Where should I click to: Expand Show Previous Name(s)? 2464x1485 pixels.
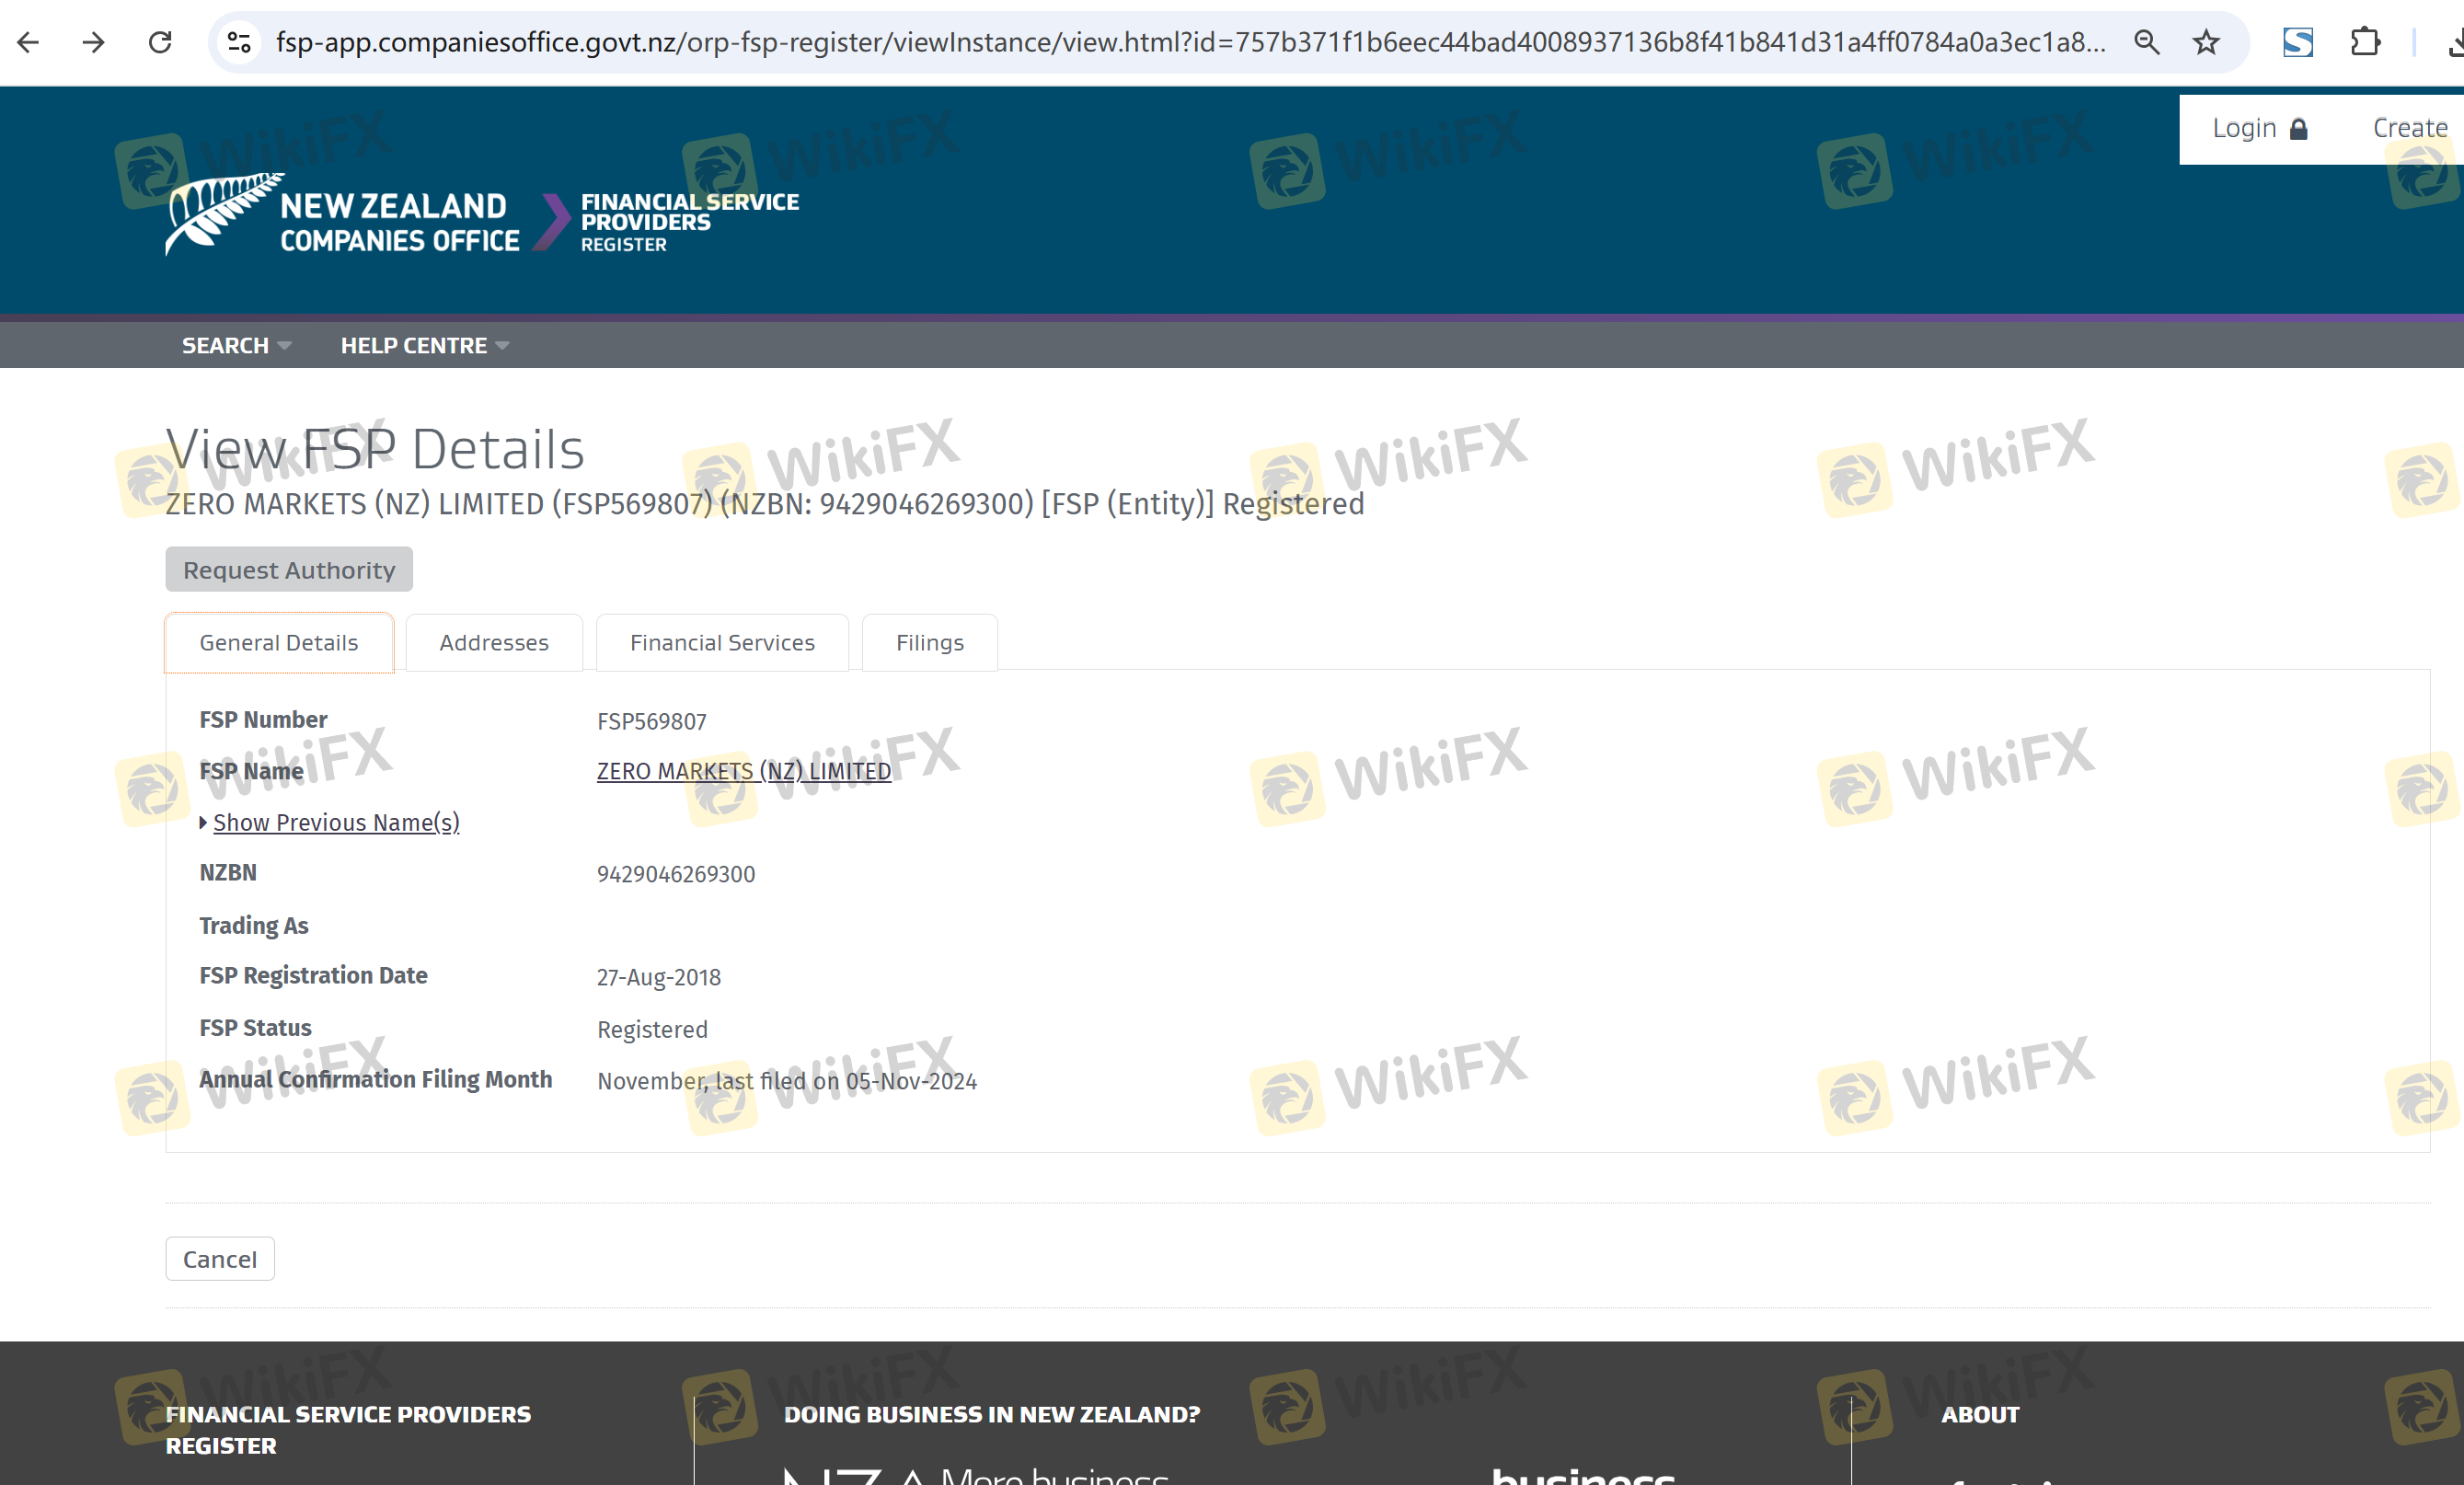(x=335, y=822)
